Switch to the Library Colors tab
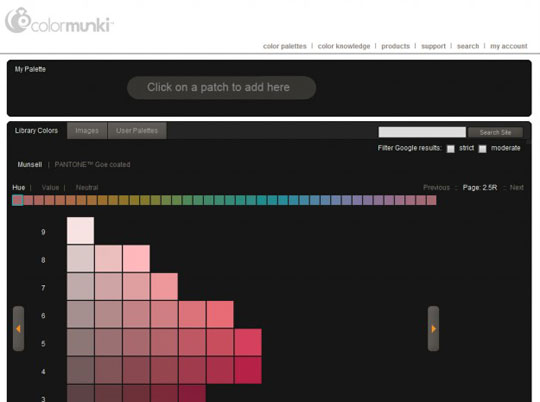 pos(36,131)
